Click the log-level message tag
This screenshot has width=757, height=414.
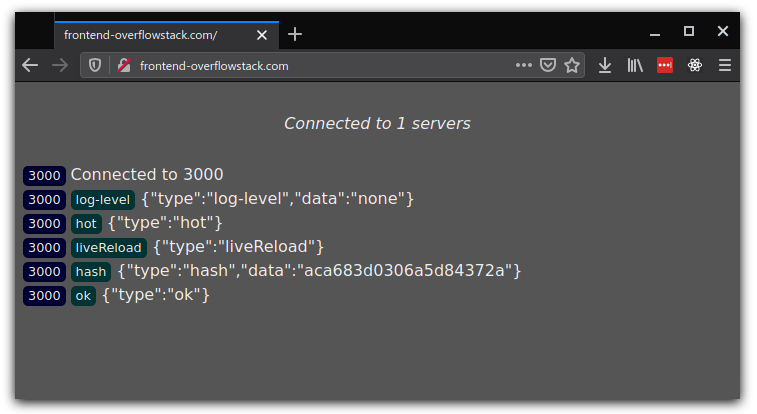103,199
